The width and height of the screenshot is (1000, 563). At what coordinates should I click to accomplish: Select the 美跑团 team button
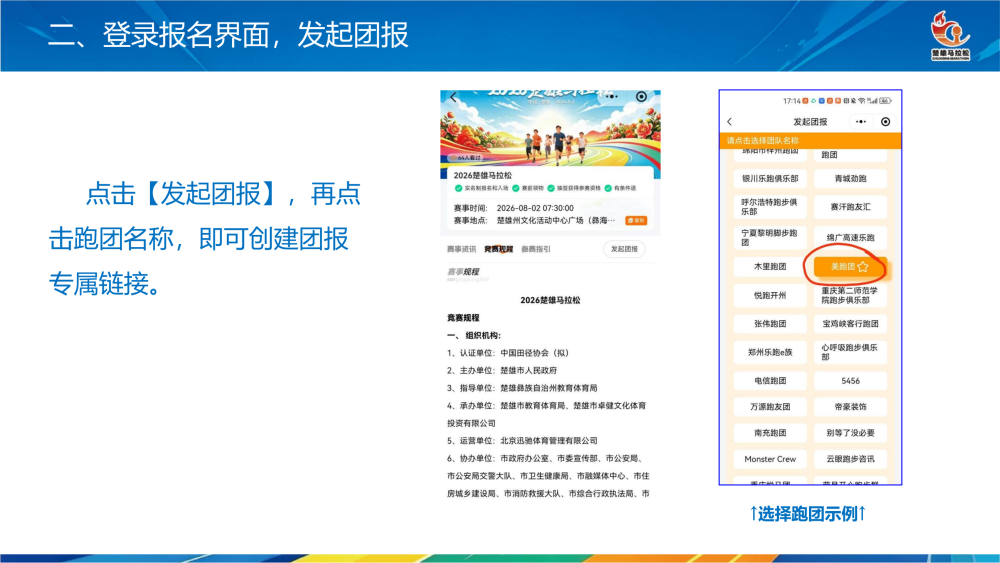(850, 267)
